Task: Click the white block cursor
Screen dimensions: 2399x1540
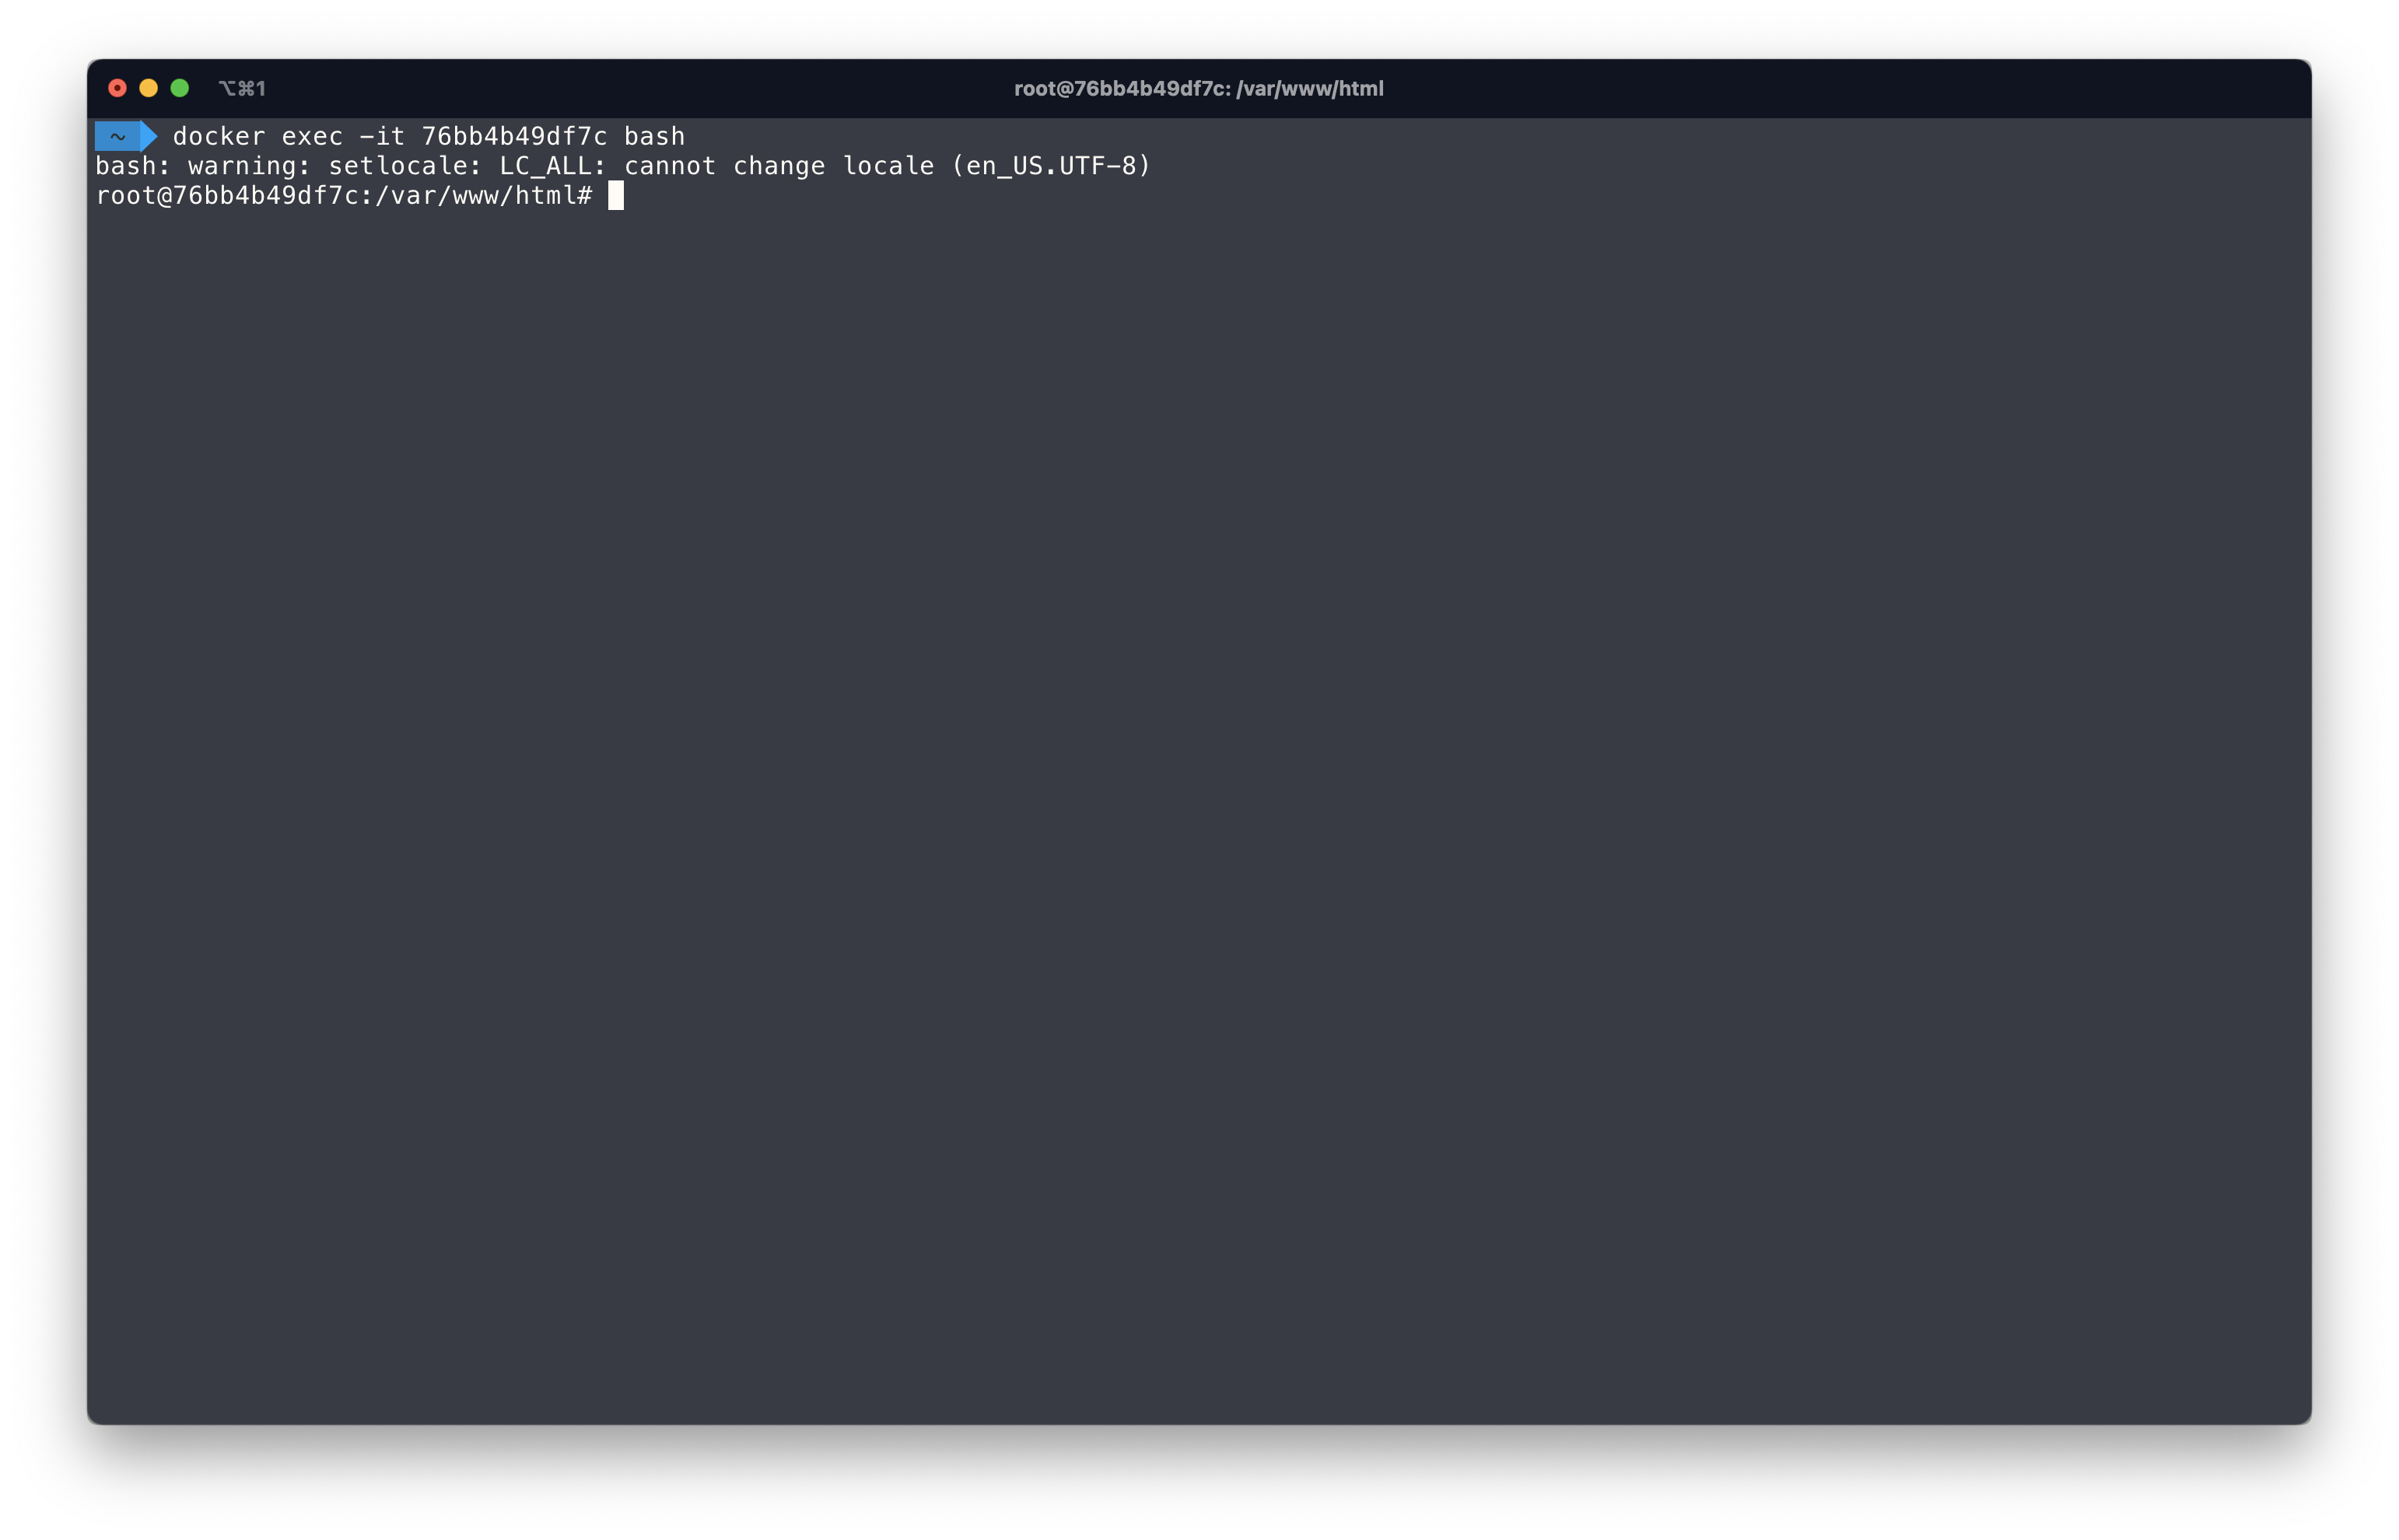Action: [615, 195]
